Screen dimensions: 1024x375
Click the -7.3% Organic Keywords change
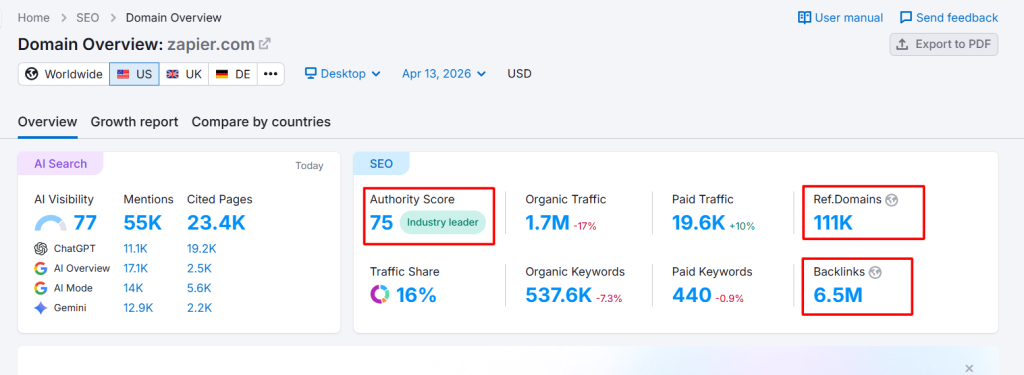(x=609, y=299)
